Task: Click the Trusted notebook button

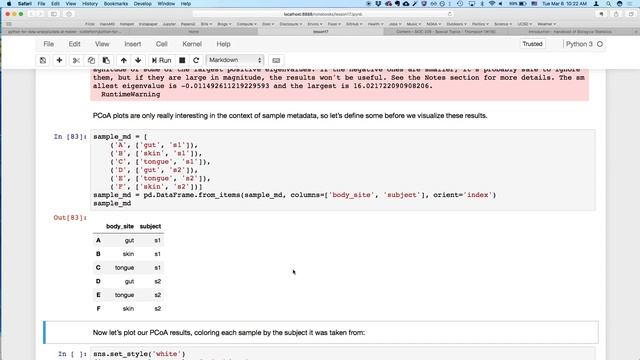Action: click(532, 44)
